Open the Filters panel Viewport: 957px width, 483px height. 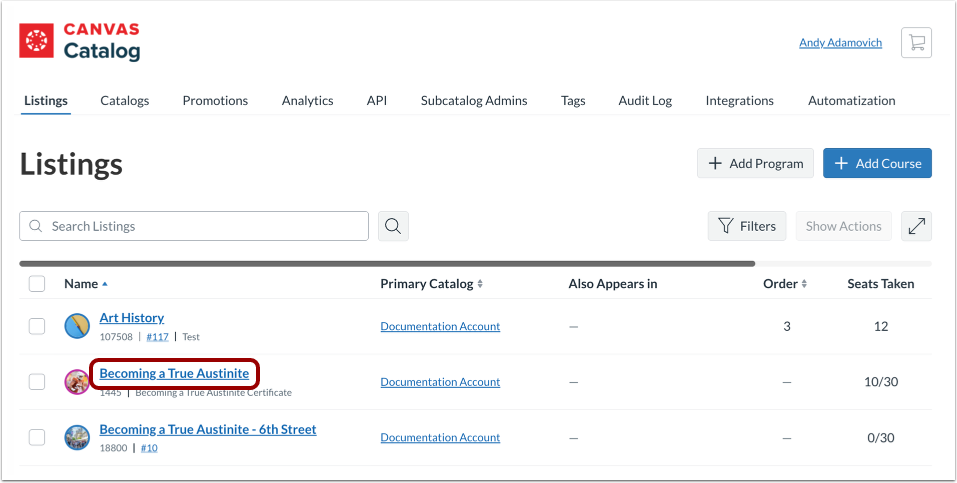[x=747, y=226]
